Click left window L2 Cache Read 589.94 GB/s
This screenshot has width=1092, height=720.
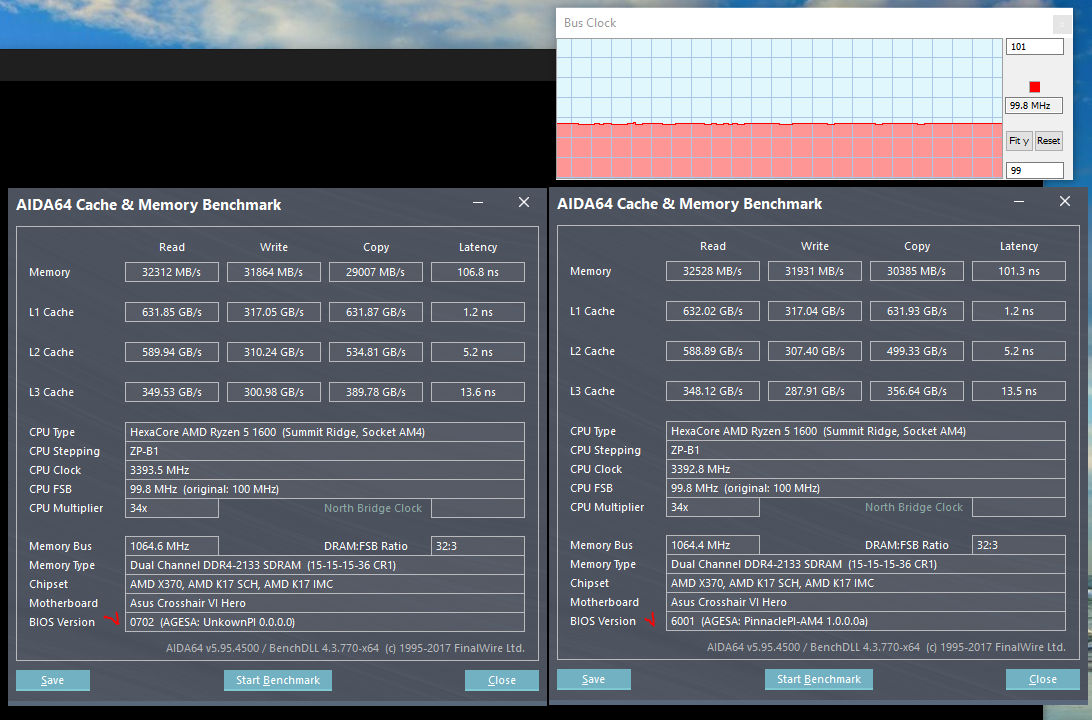171,352
